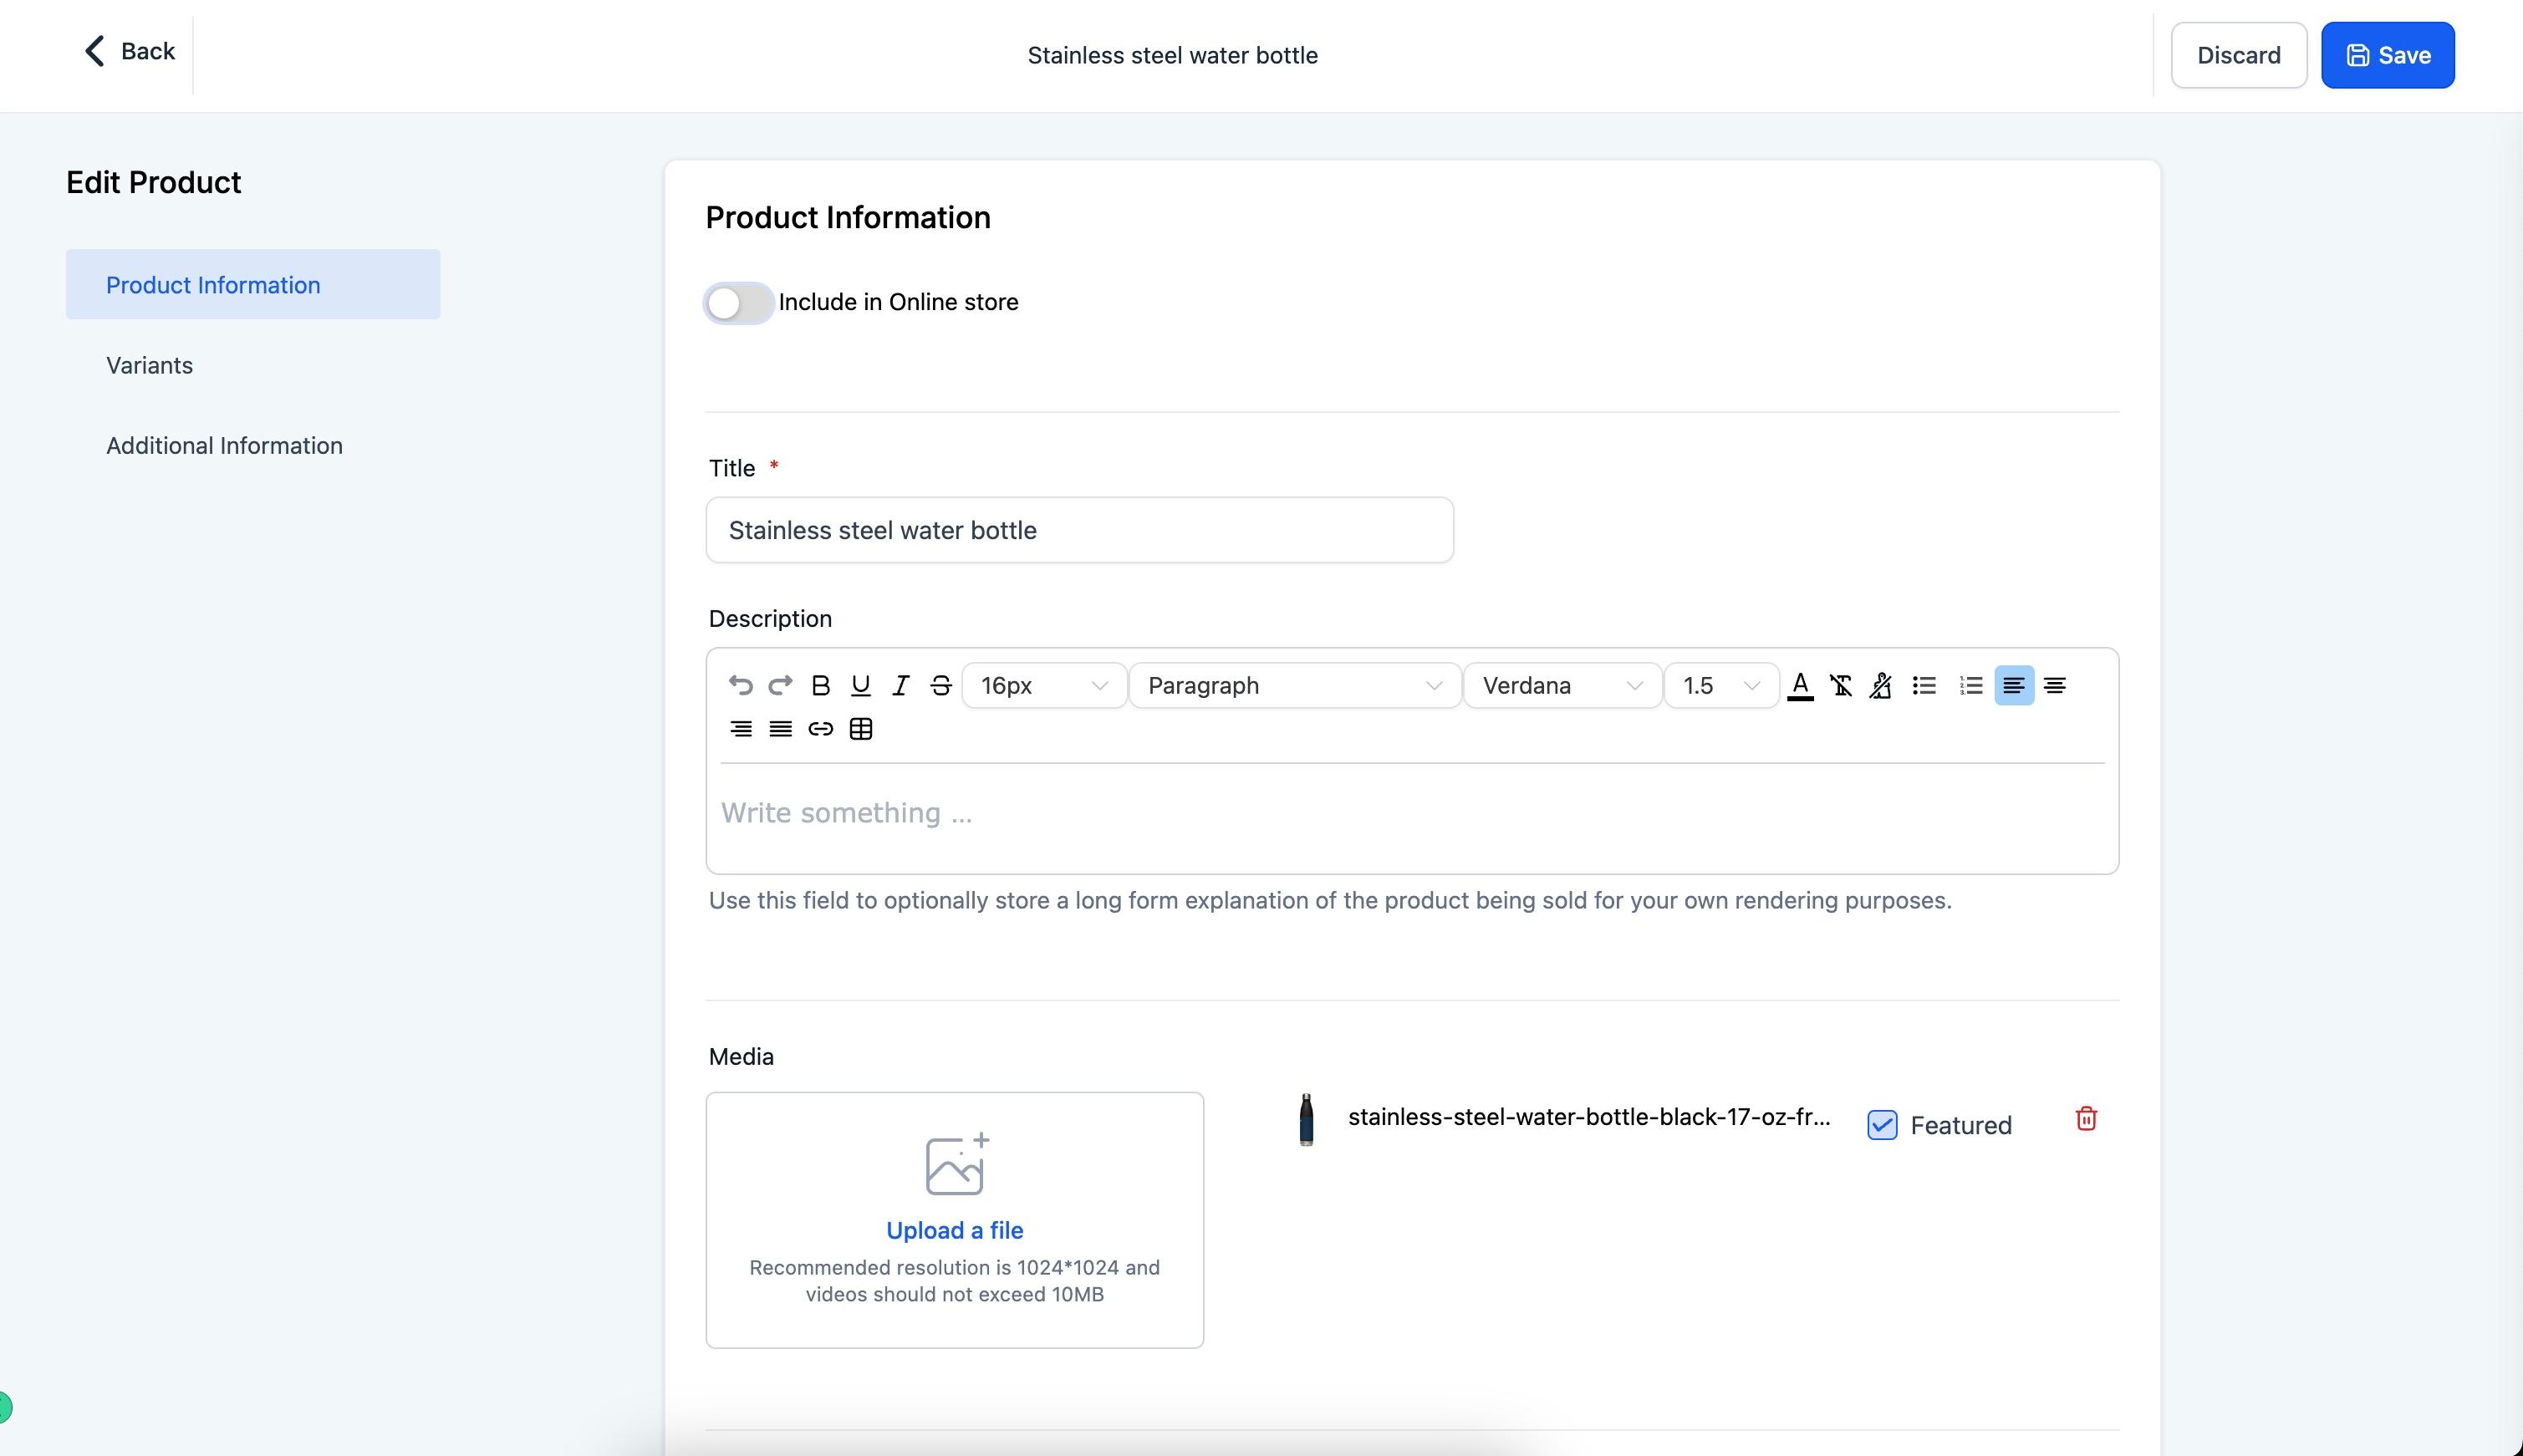
Task: Insert a hyperlink in description
Action: [x=820, y=728]
